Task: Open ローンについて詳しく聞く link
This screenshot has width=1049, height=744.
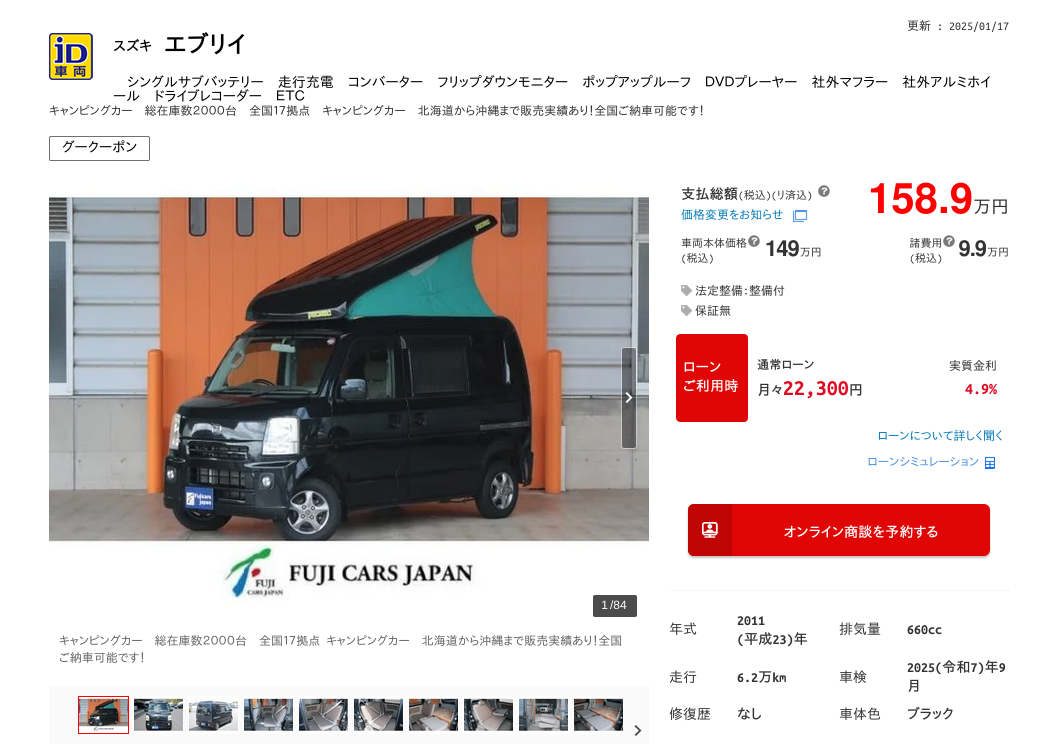Action: [x=940, y=436]
